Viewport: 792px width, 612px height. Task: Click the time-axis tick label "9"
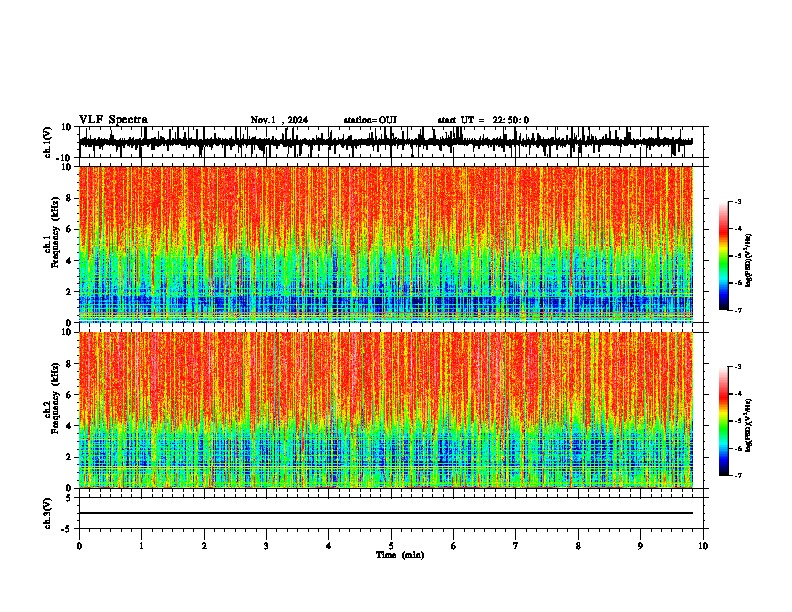640,546
